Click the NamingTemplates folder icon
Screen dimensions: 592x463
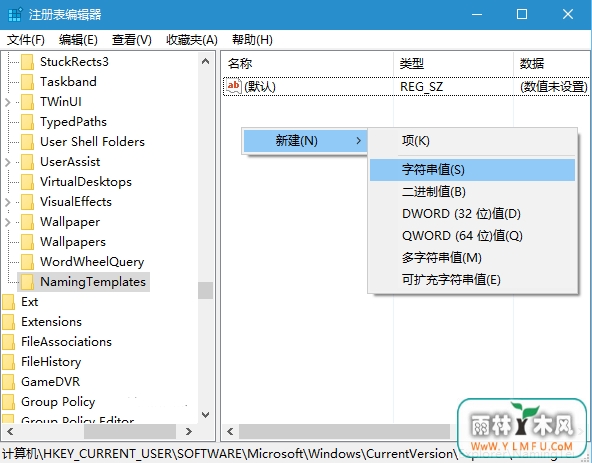[x=28, y=282]
